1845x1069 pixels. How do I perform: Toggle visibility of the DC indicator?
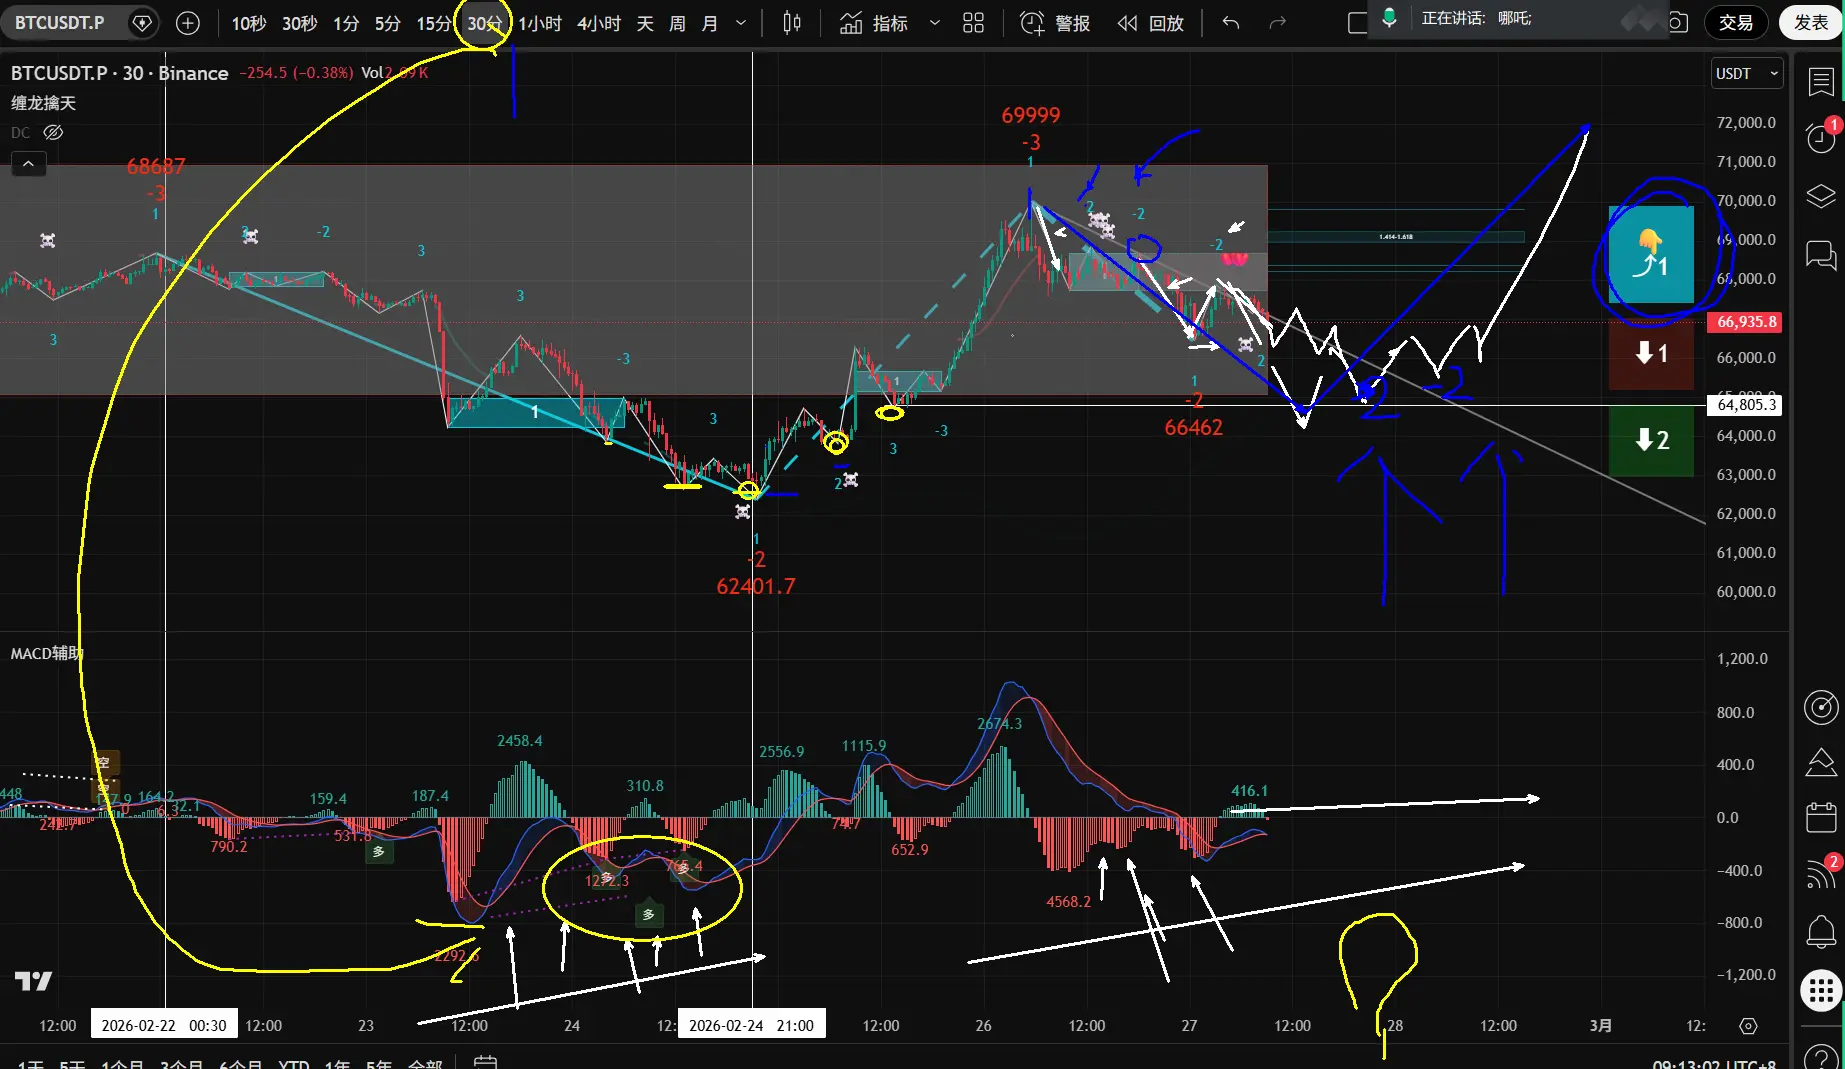(x=53, y=132)
